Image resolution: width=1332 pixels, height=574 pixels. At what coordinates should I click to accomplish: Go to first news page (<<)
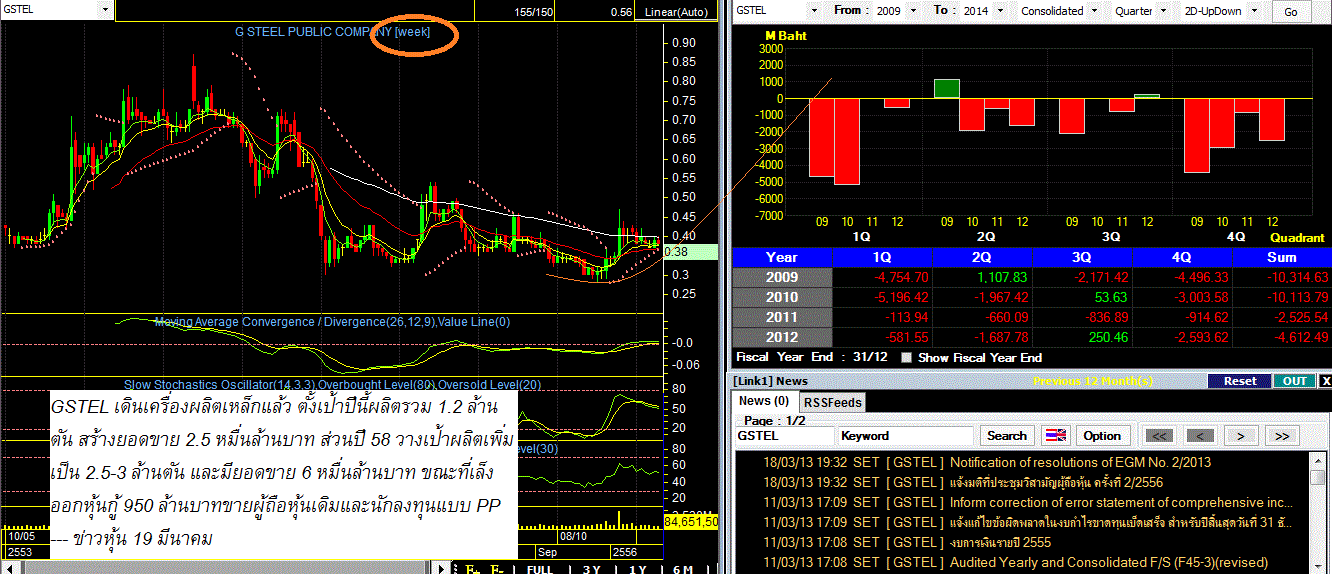1159,436
